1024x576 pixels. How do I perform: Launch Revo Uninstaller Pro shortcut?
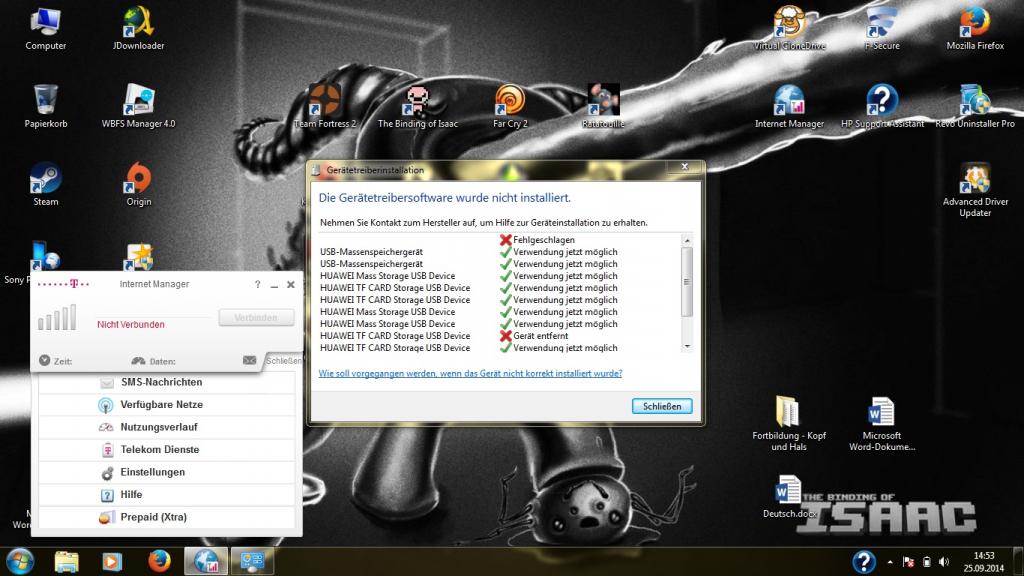click(975, 106)
